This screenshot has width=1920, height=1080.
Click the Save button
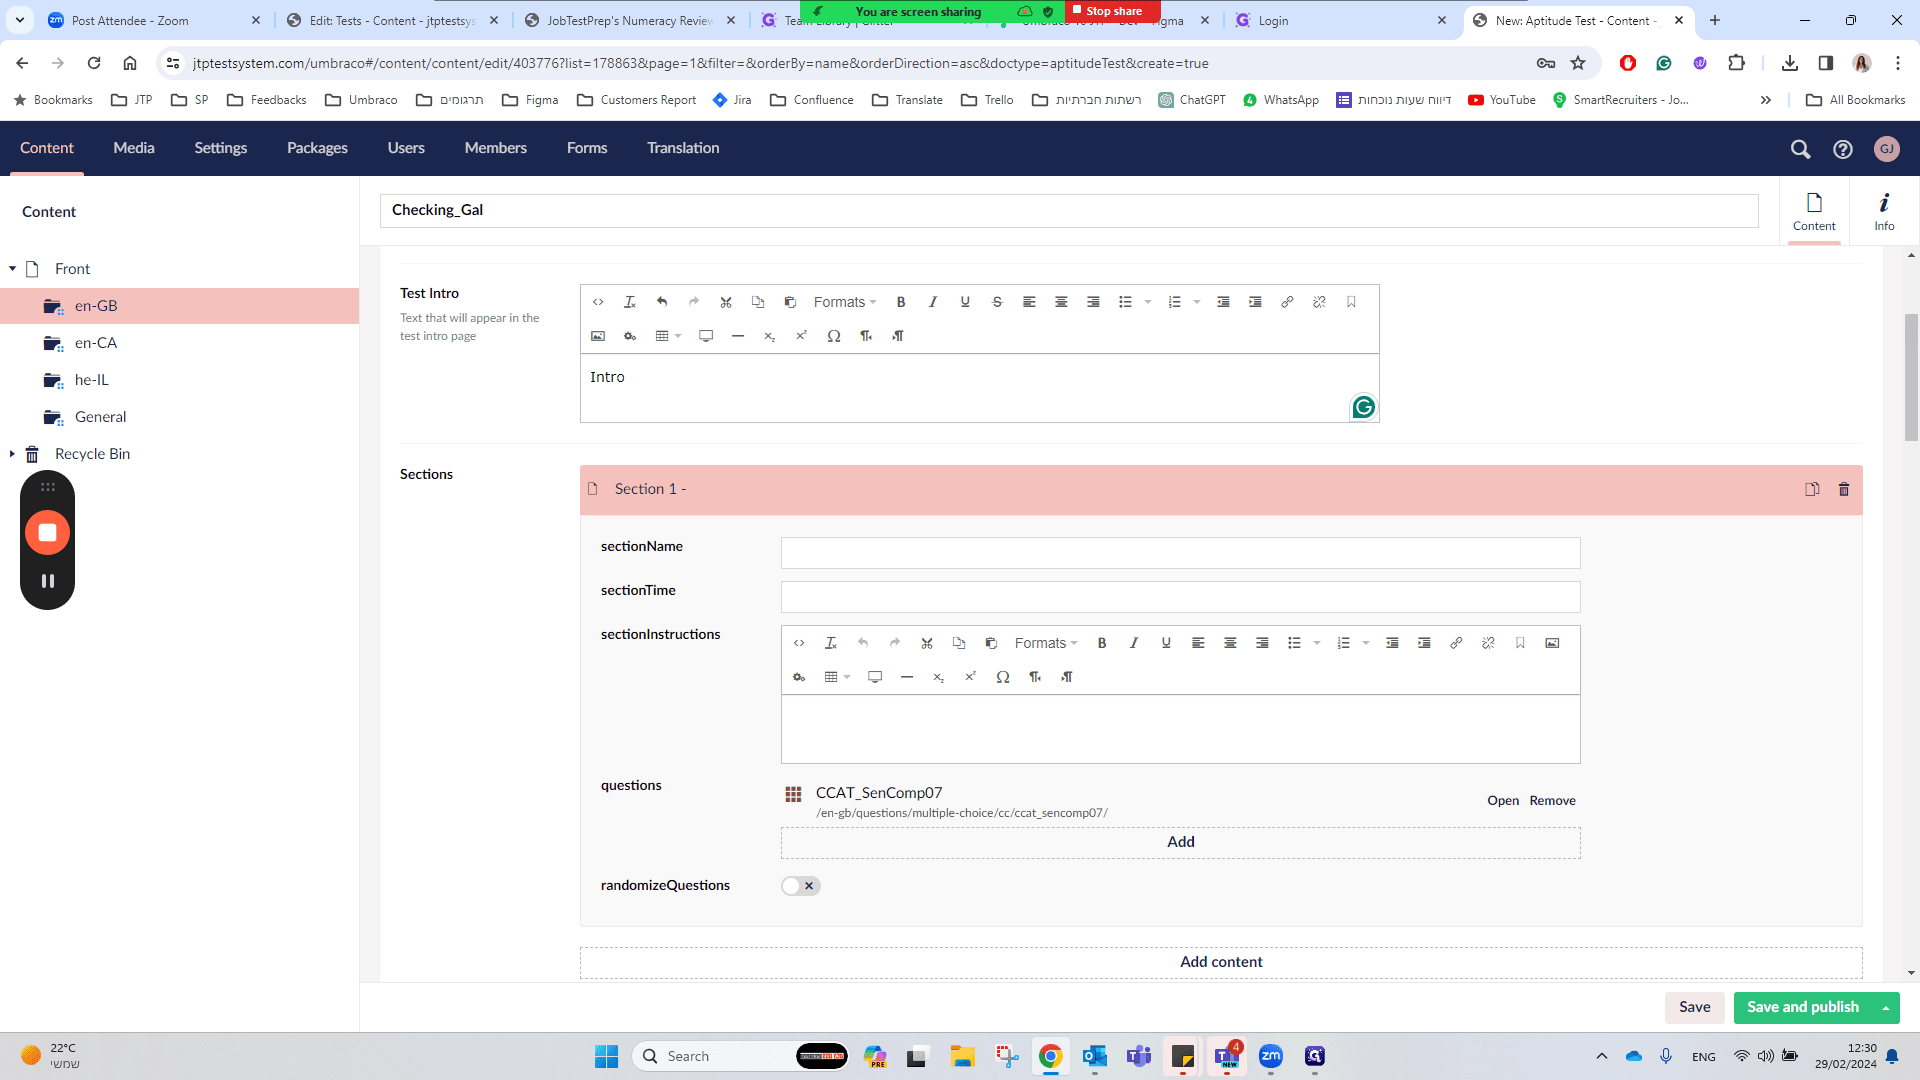(x=1695, y=1008)
